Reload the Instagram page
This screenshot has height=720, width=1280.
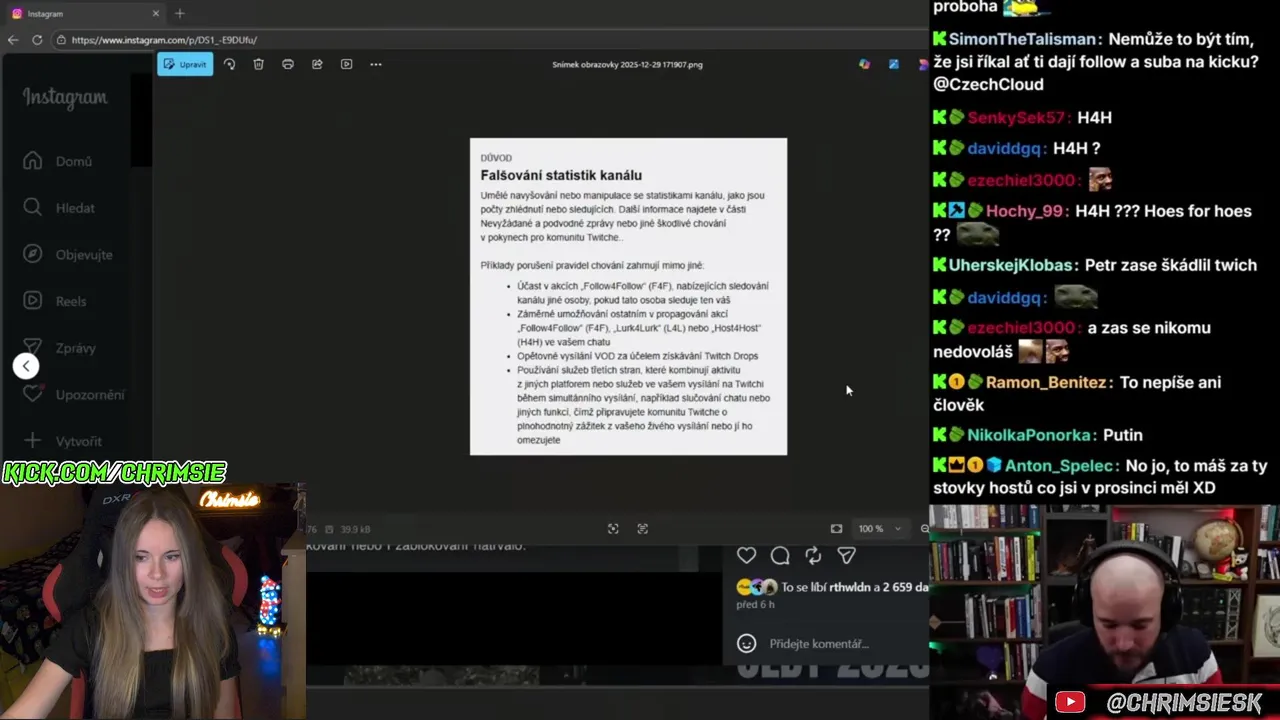[37, 40]
